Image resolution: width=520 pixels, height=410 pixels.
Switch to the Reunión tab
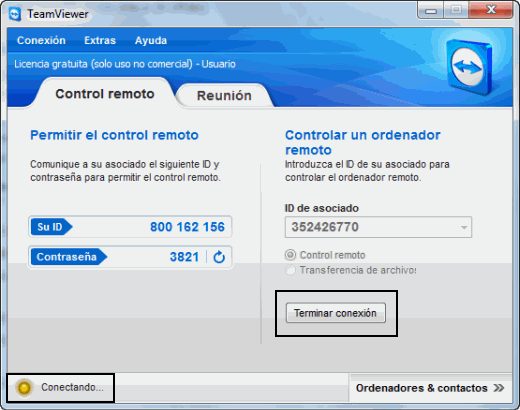(x=224, y=96)
